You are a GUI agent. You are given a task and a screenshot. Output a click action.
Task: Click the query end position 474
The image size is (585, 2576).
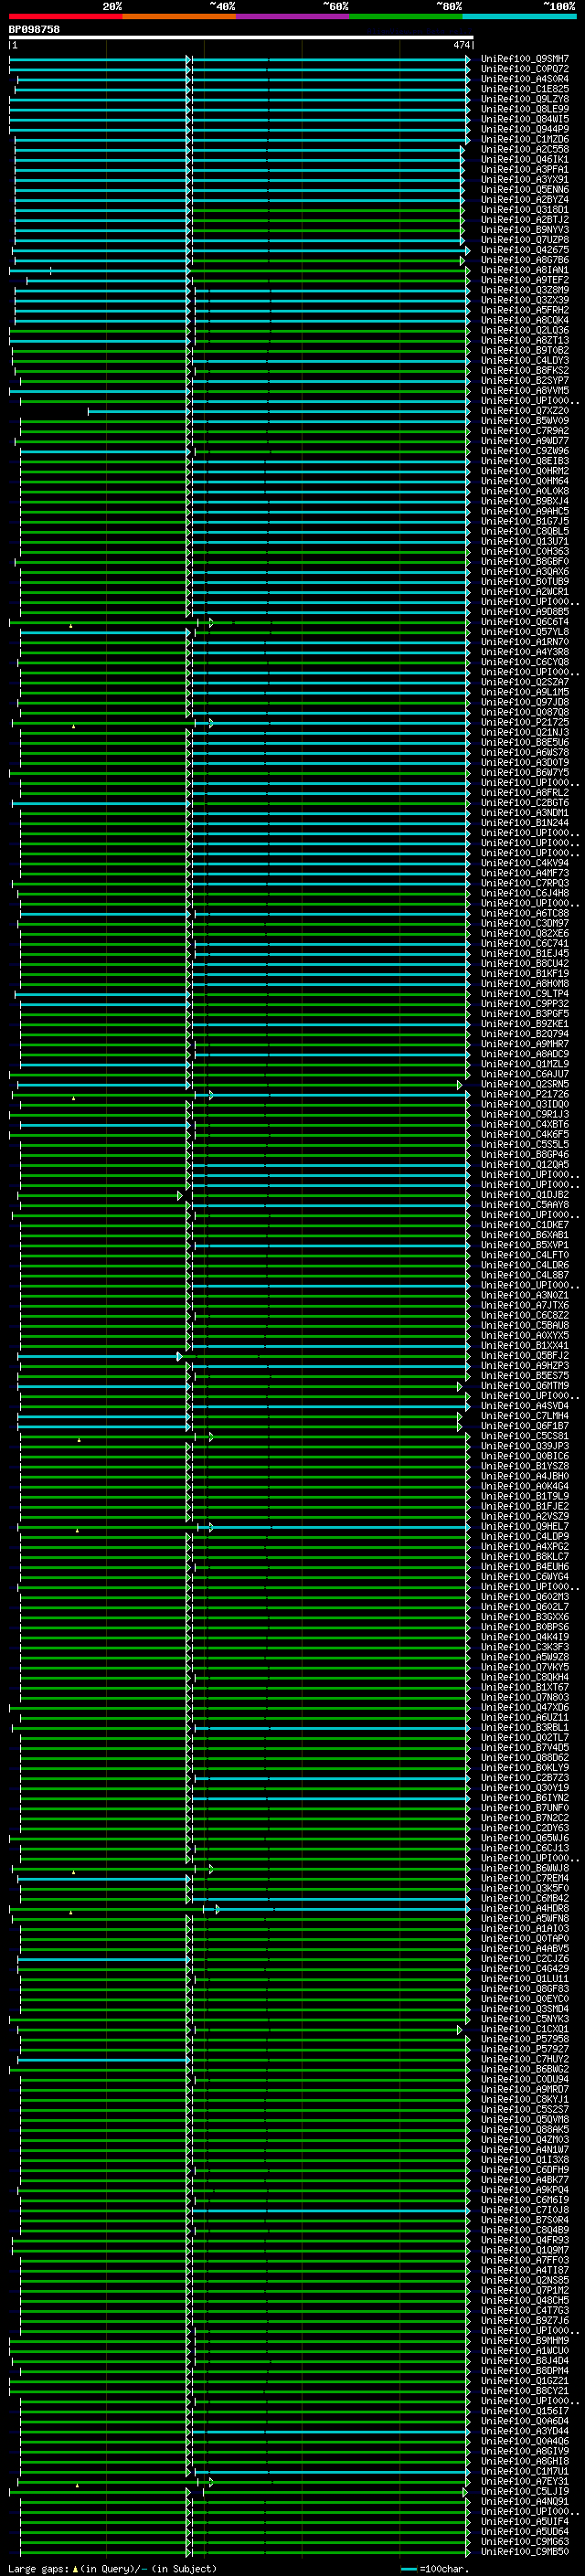(461, 45)
